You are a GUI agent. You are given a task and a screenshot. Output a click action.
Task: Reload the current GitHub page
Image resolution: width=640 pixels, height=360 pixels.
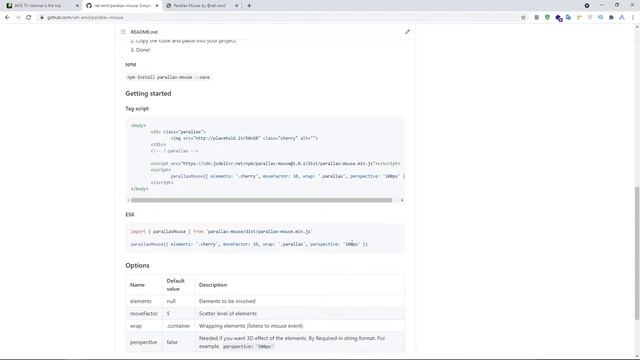(x=29, y=18)
